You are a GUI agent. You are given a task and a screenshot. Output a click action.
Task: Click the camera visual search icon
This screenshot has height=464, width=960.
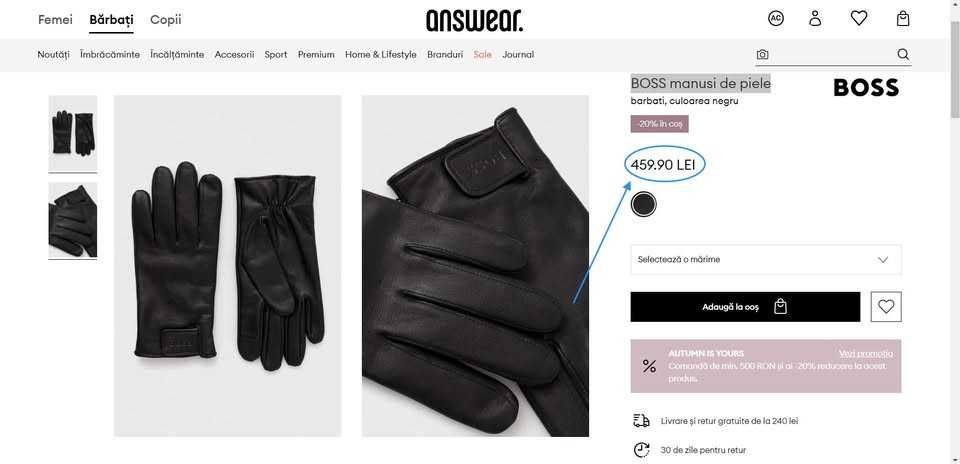pos(762,54)
